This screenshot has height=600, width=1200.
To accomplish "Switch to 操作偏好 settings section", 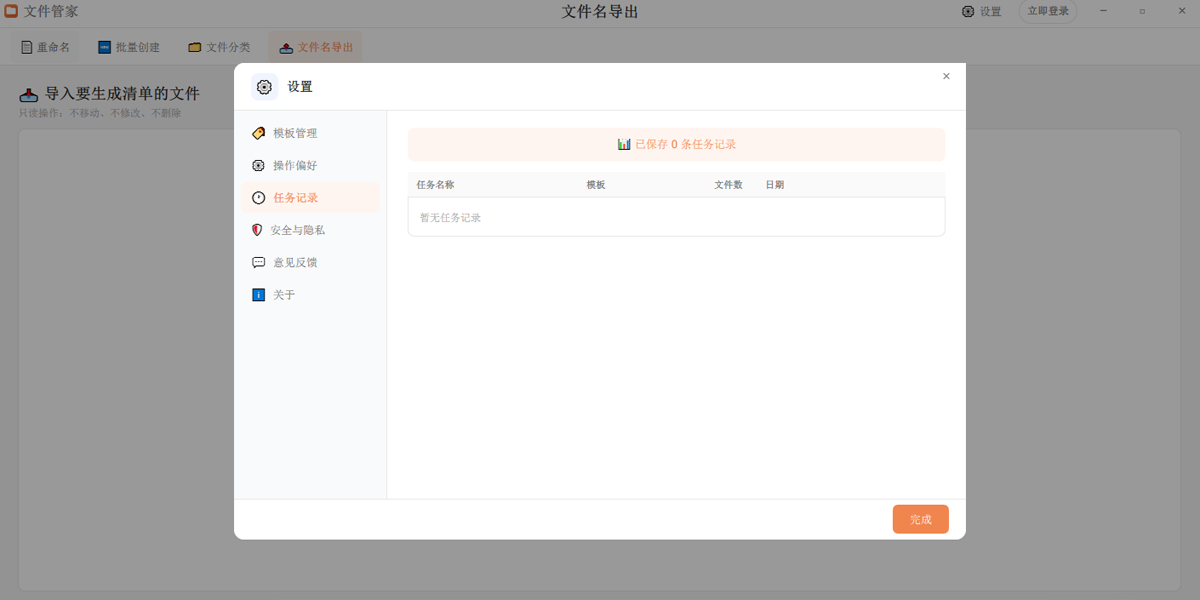I will pyautogui.click(x=311, y=165).
